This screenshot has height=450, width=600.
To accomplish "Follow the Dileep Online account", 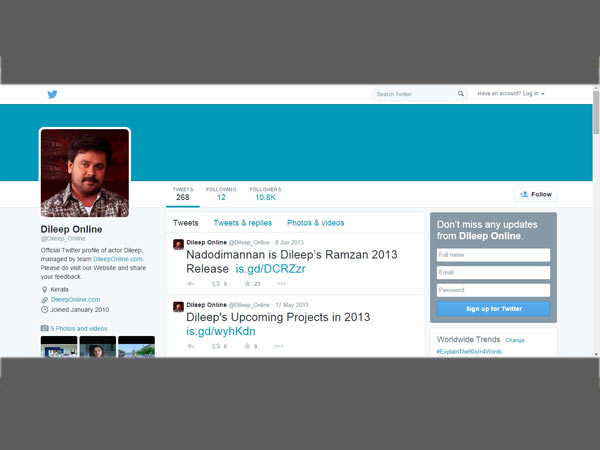I will pyautogui.click(x=536, y=194).
